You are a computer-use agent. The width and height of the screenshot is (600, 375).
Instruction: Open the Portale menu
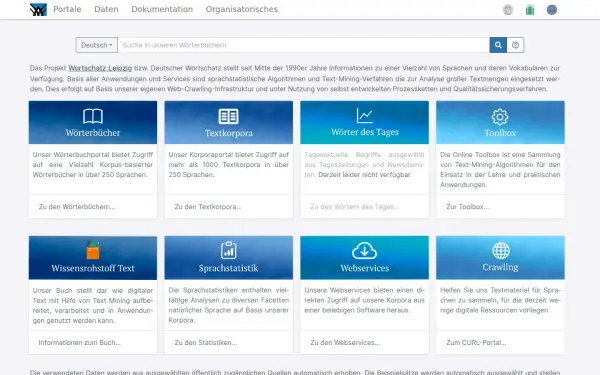click(67, 9)
